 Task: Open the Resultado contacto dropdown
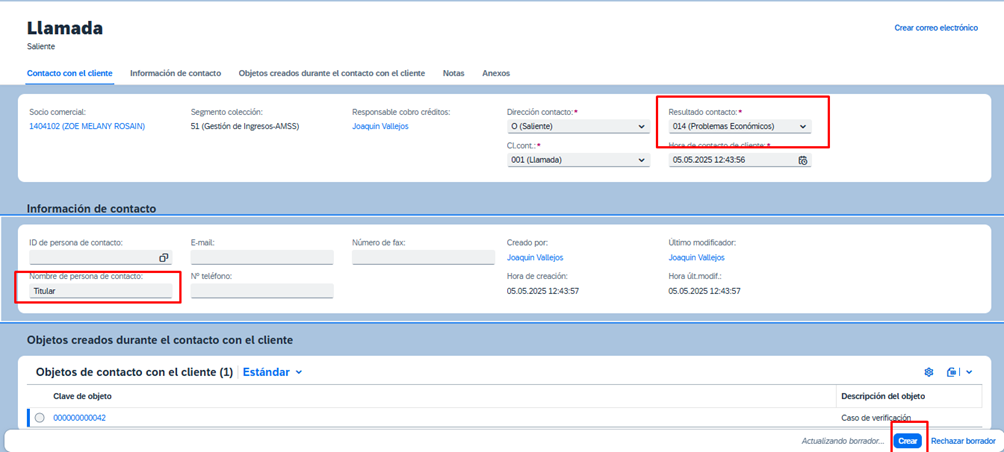click(x=802, y=127)
